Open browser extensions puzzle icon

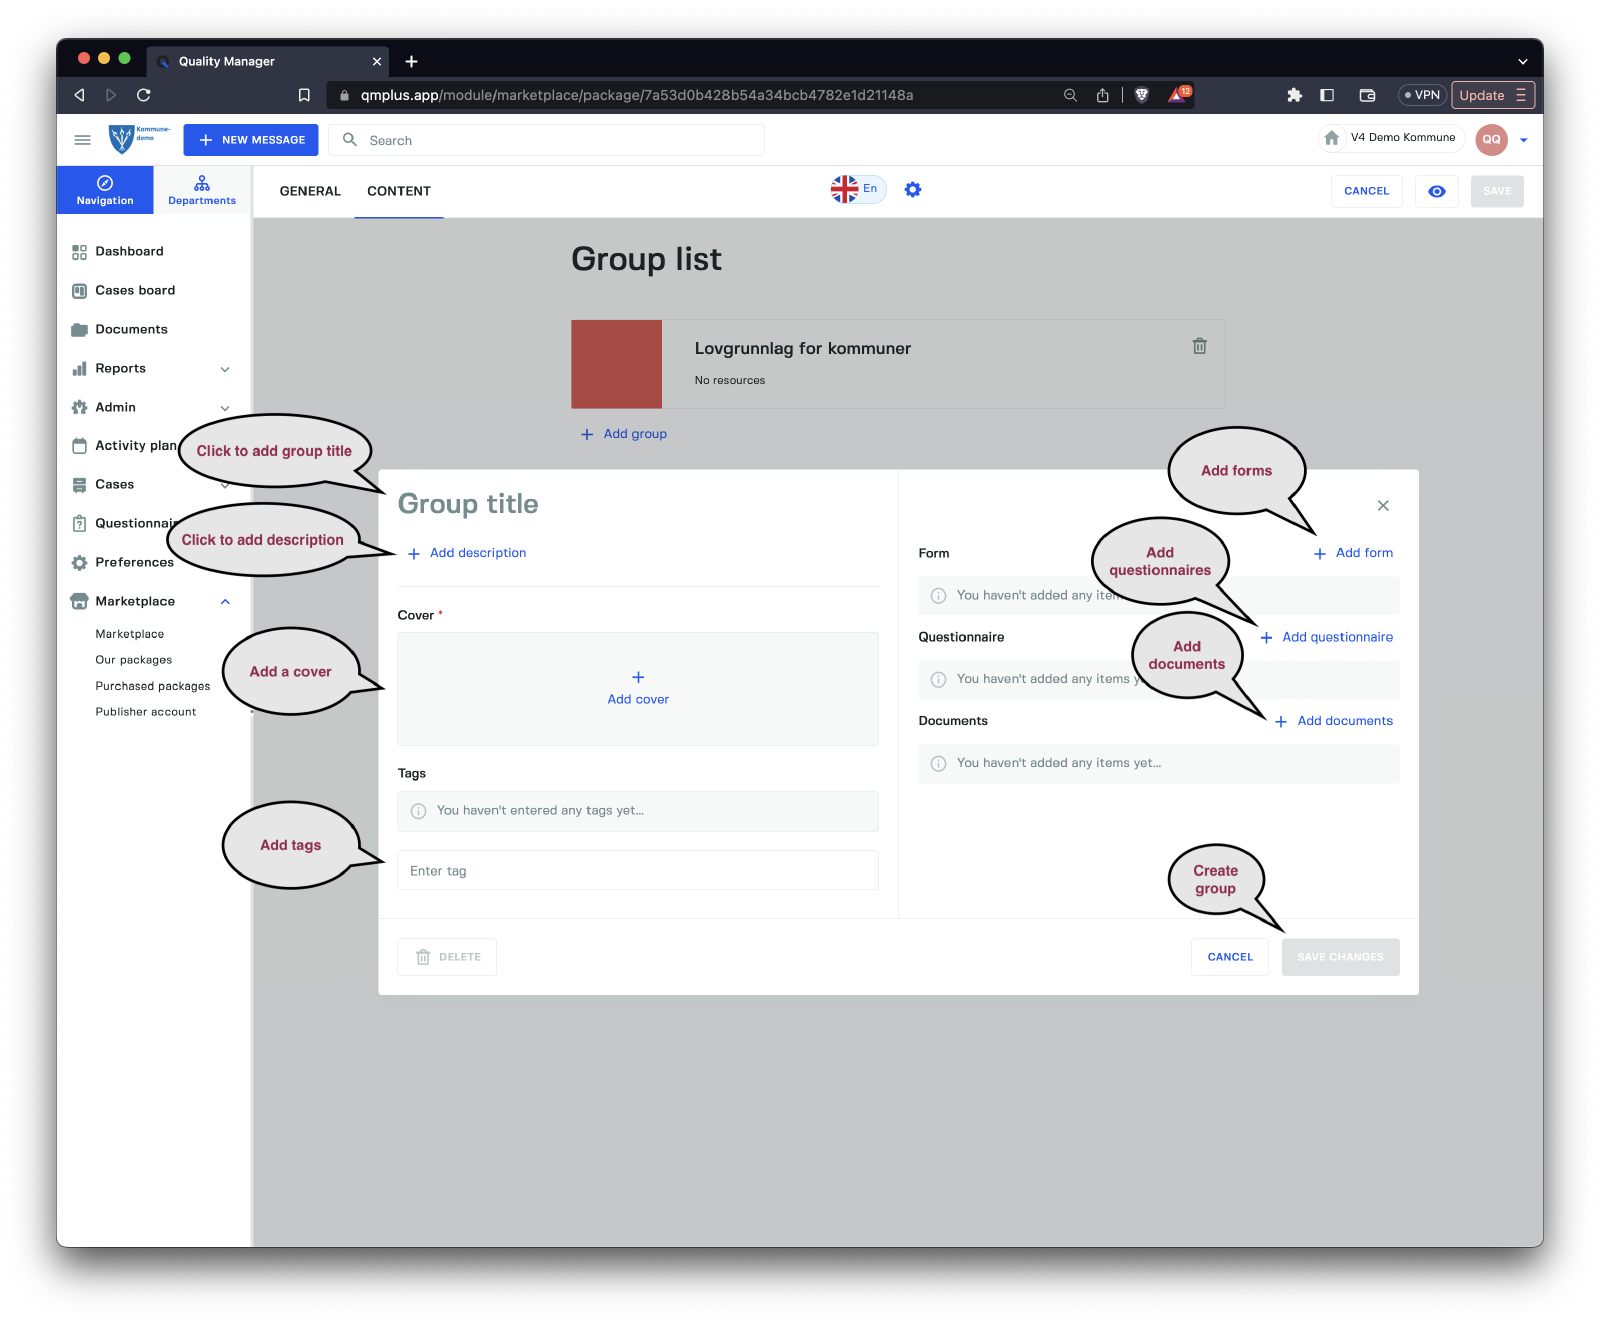(x=1294, y=95)
